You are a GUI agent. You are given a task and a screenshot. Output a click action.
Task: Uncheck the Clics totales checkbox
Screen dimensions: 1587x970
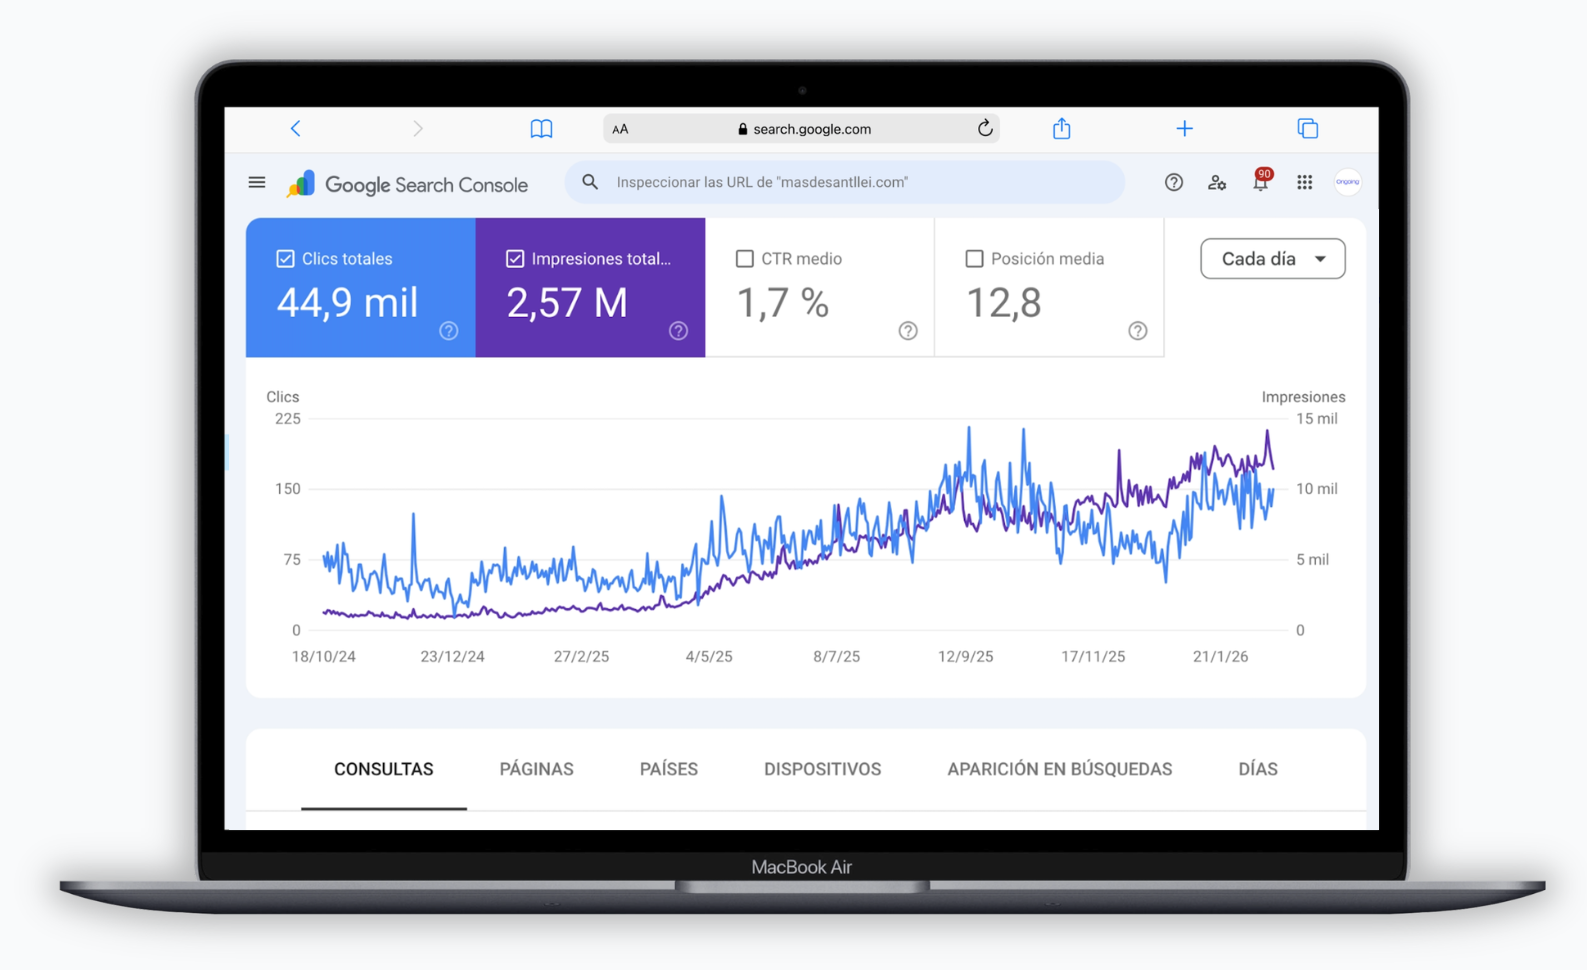pos(285,259)
